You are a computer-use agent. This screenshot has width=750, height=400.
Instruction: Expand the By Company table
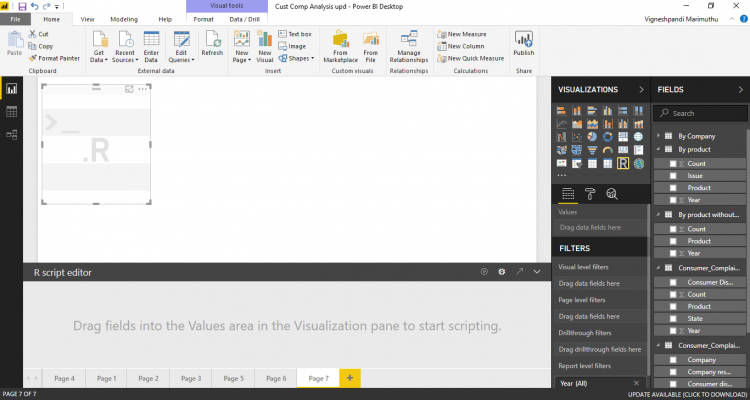coord(658,135)
